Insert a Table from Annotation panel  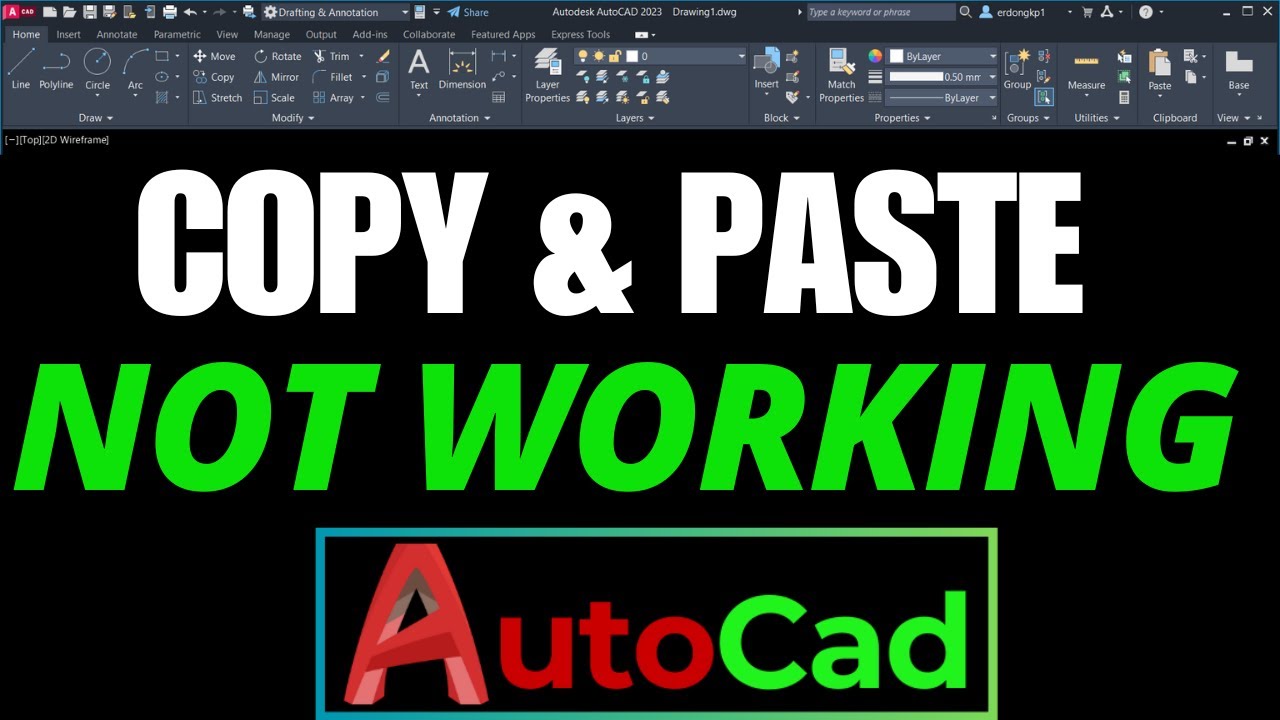[x=499, y=97]
